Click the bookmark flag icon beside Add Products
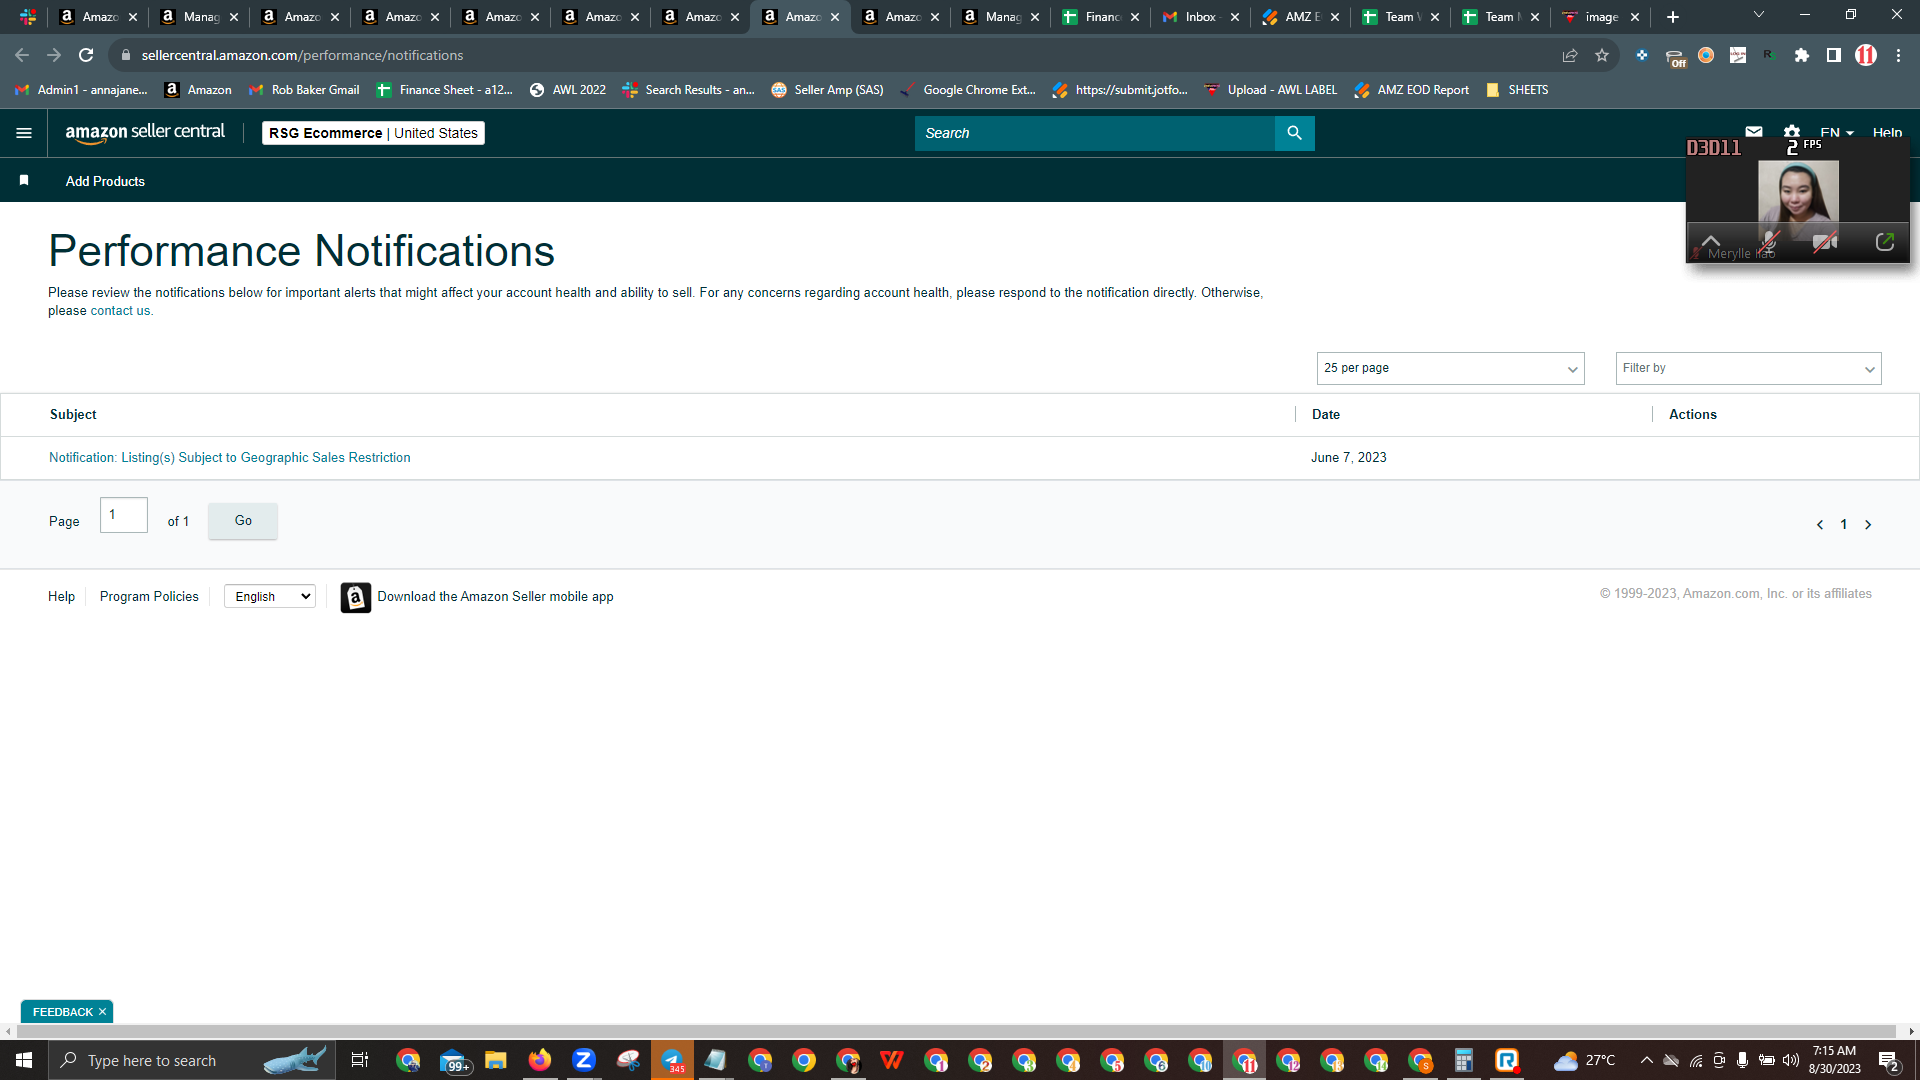This screenshot has height=1080, width=1920. click(24, 181)
